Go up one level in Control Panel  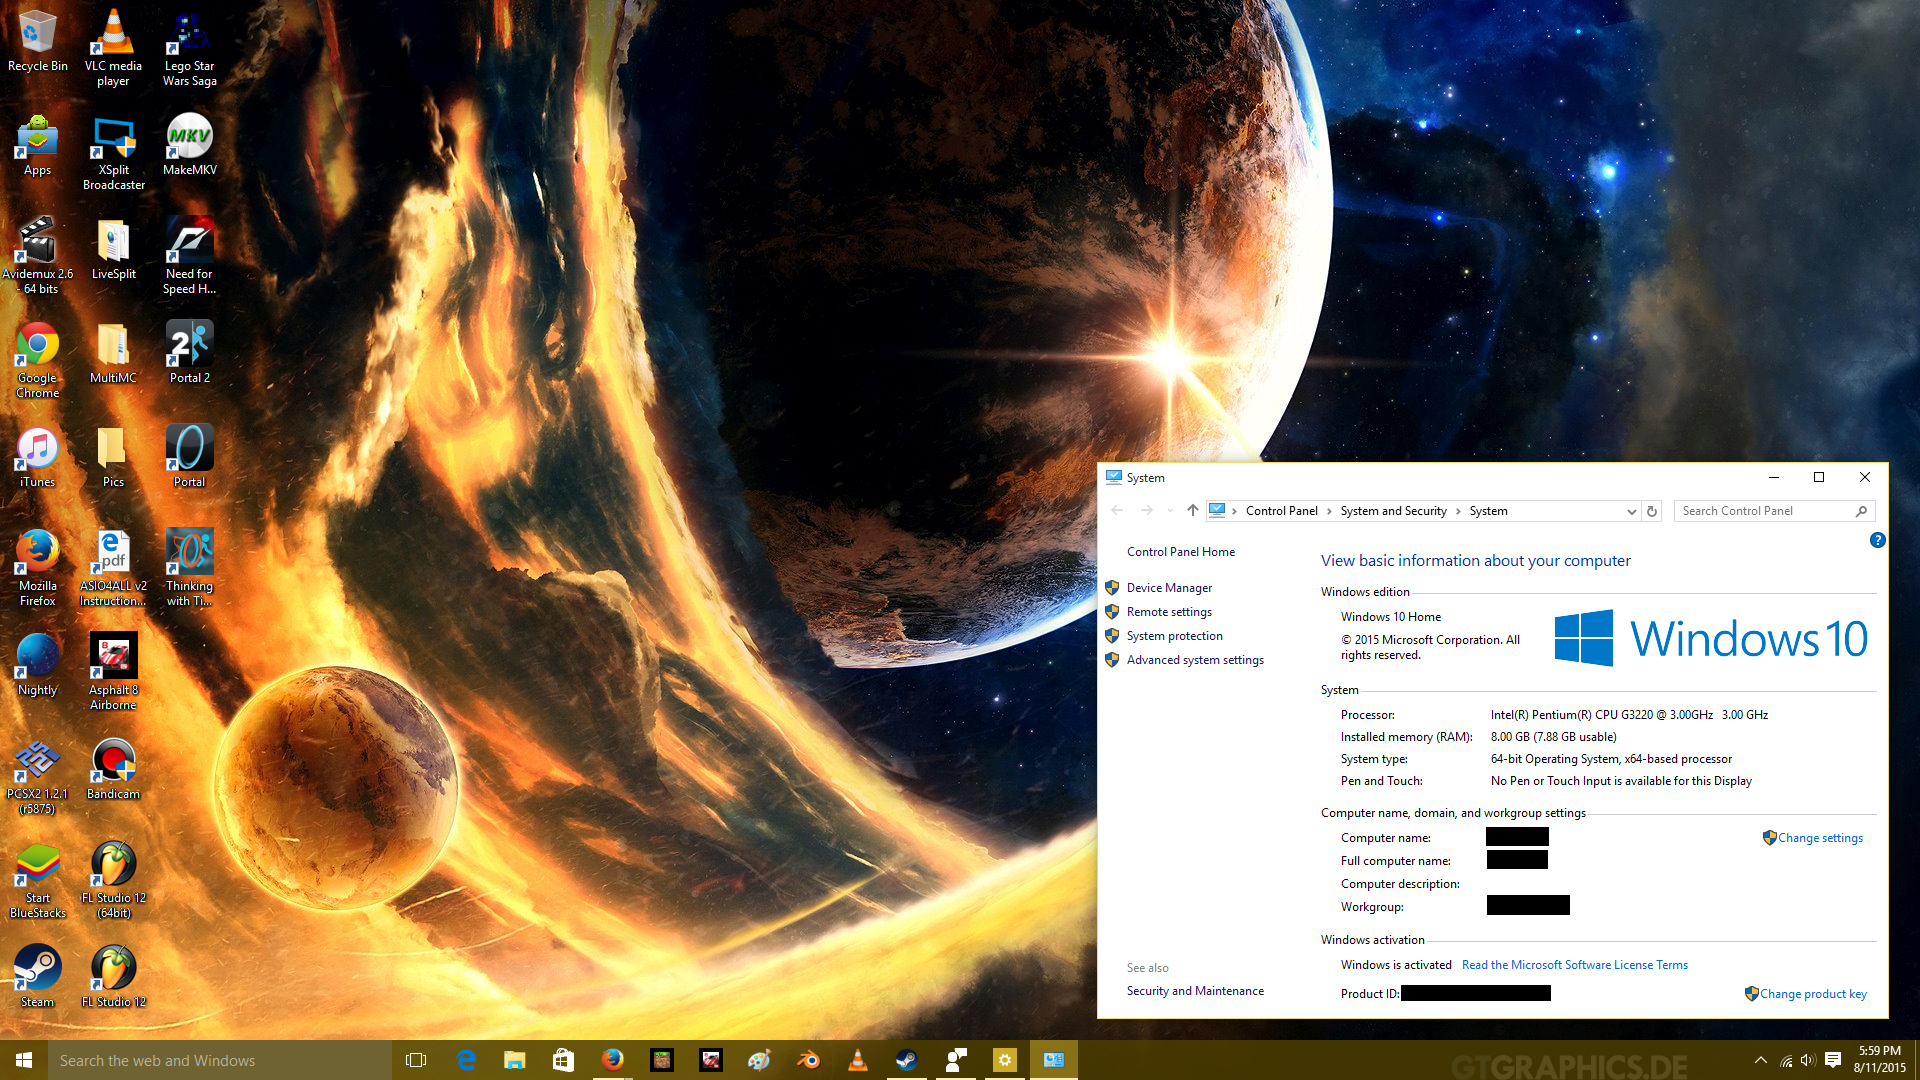(x=1192, y=510)
